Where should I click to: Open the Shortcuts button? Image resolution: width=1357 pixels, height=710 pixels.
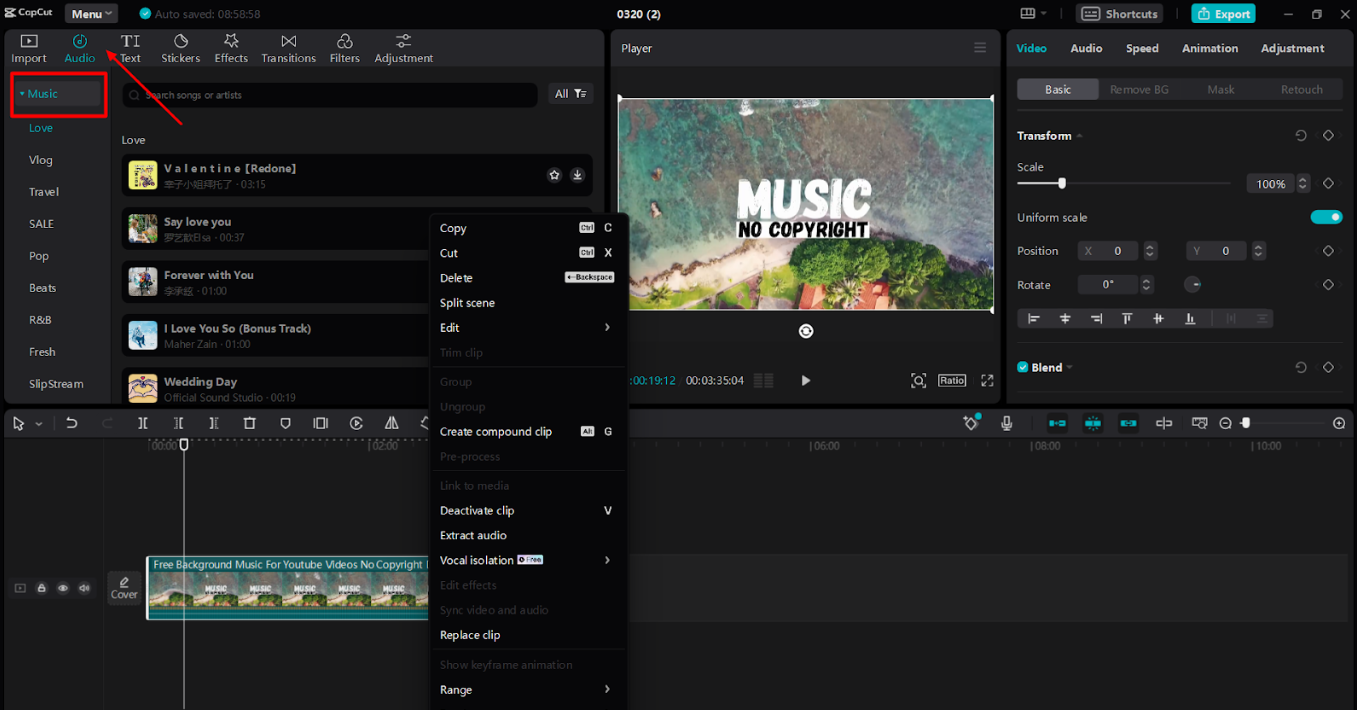(x=1120, y=14)
